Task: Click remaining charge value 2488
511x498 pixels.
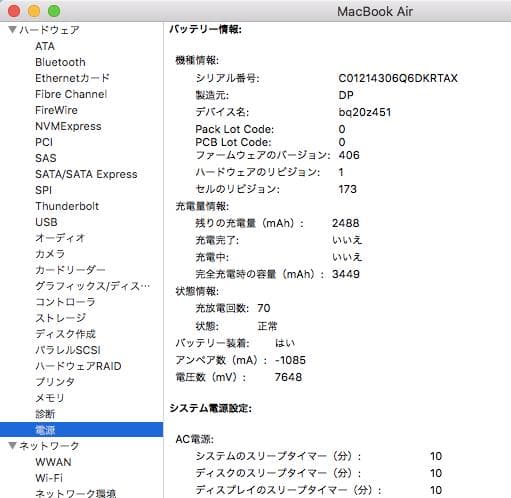Action: coord(346,223)
